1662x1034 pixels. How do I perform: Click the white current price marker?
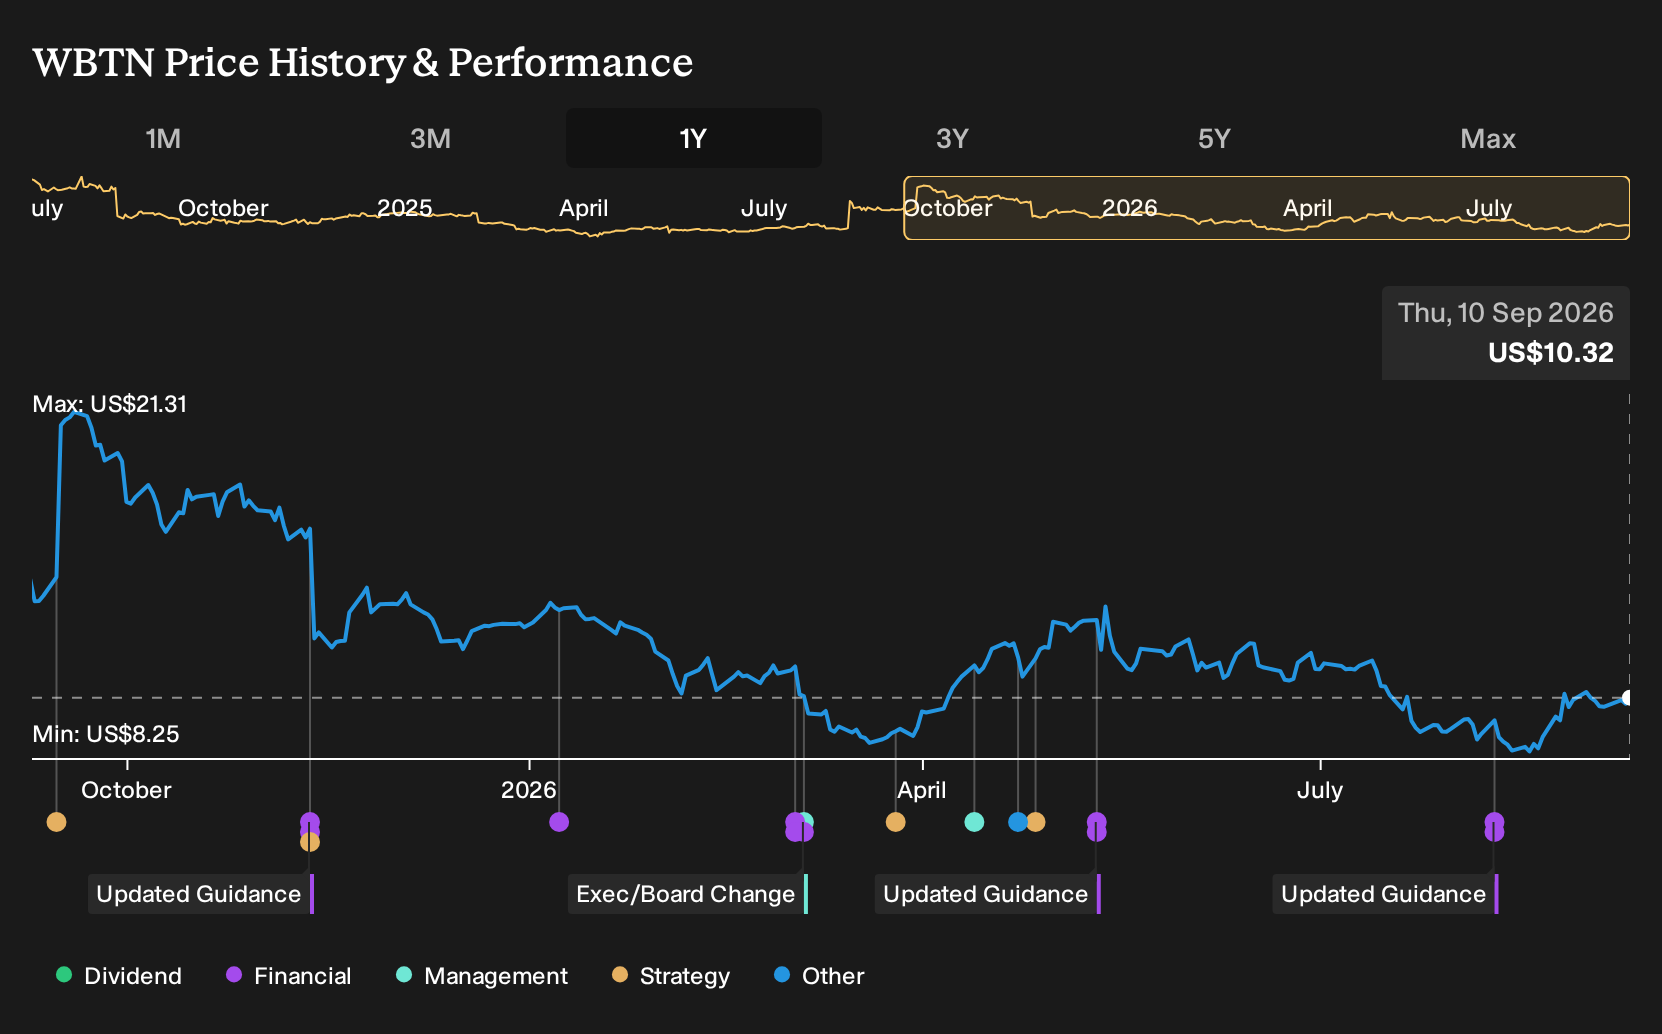coord(1628,698)
